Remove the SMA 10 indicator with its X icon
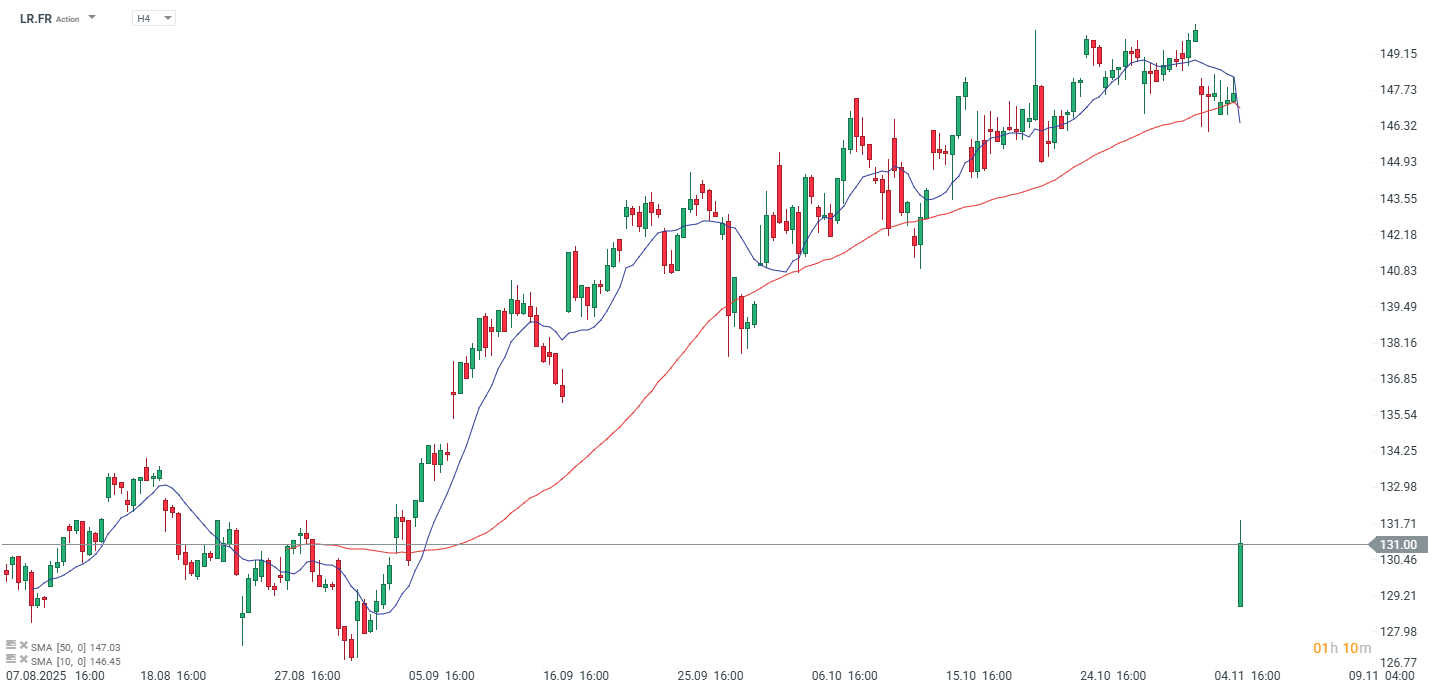The height and width of the screenshot is (693, 1440). click(23, 660)
